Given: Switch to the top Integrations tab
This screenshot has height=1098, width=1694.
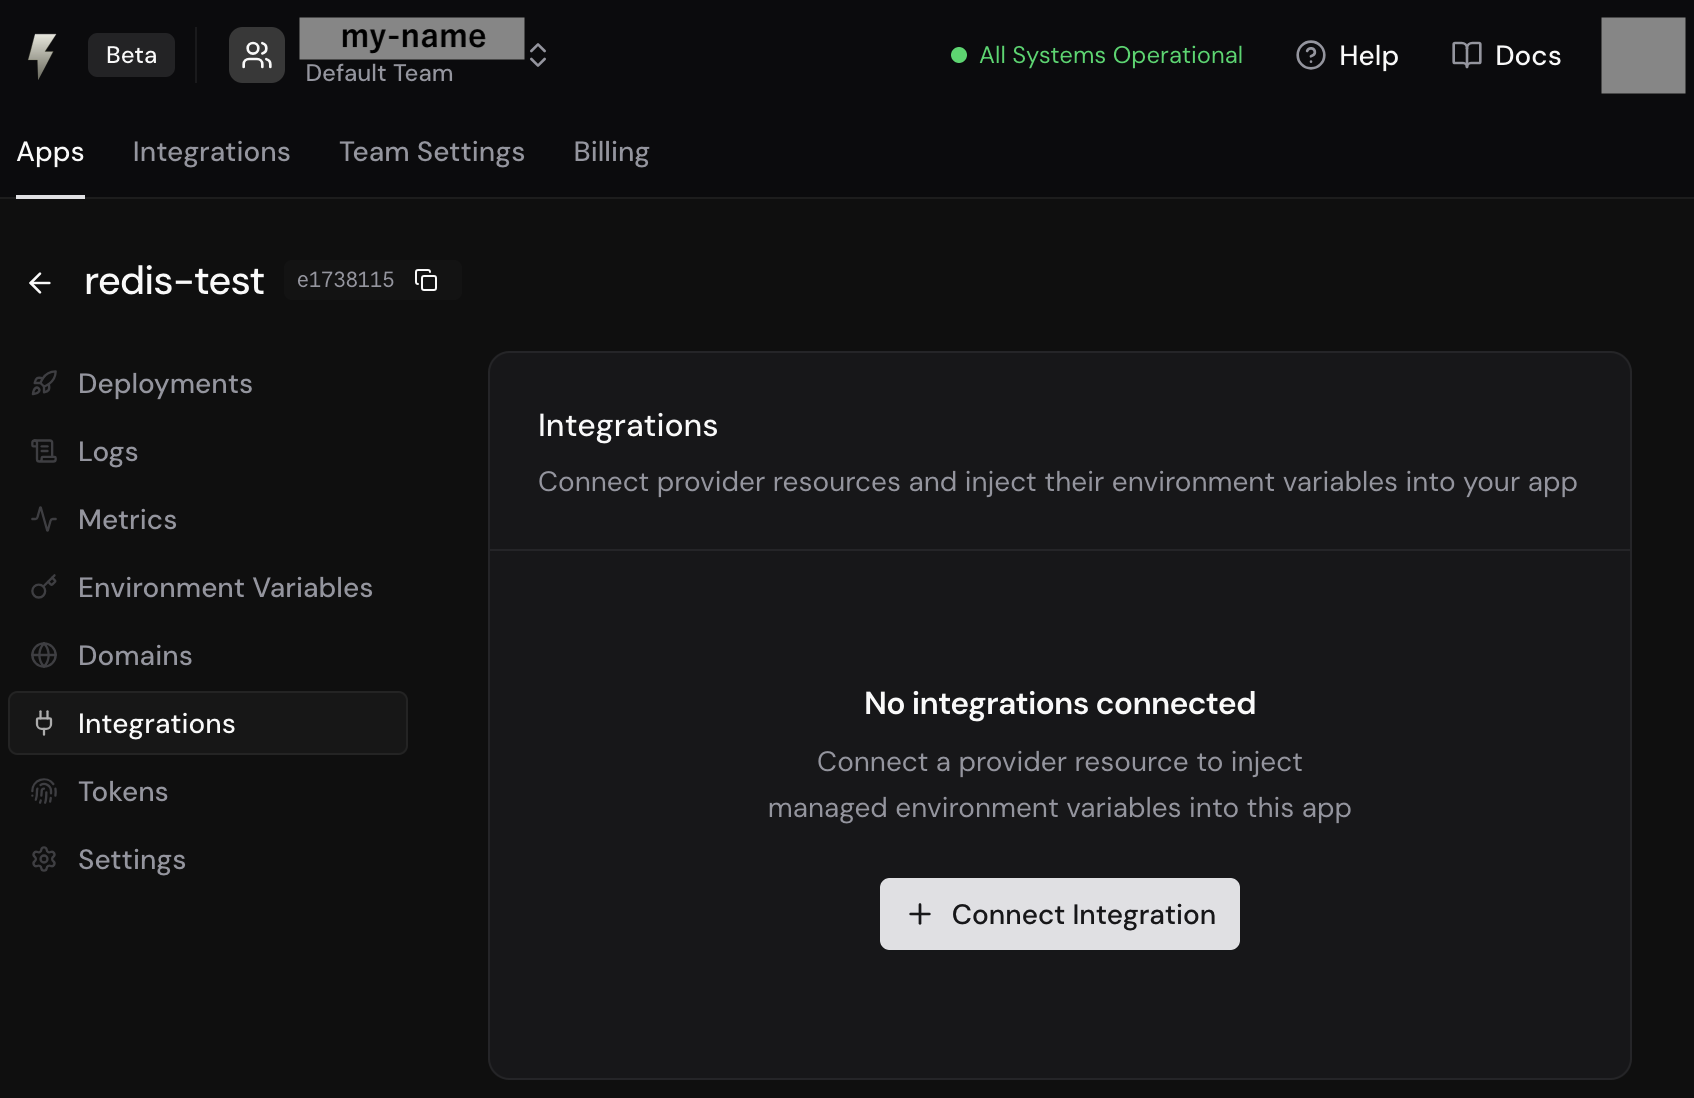Looking at the screenshot, I should point(211,152).
